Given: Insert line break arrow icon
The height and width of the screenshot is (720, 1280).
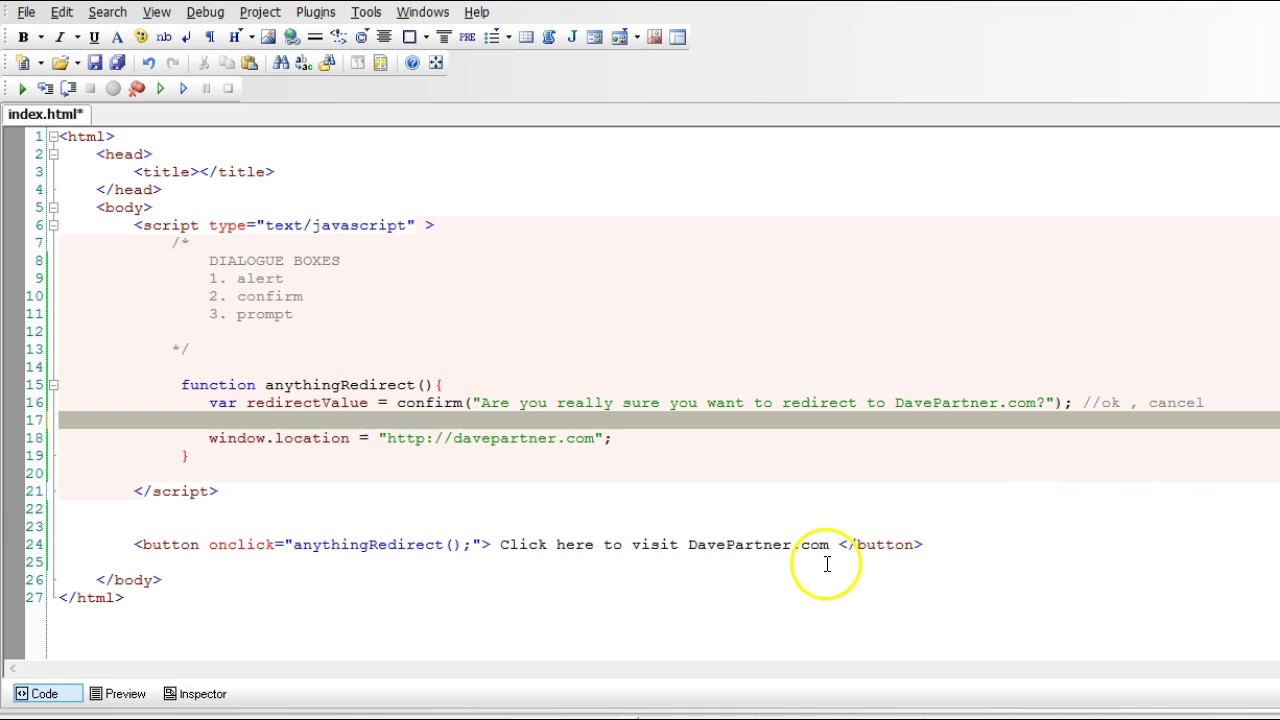Looking at the screenshot, I should (186, 37).
